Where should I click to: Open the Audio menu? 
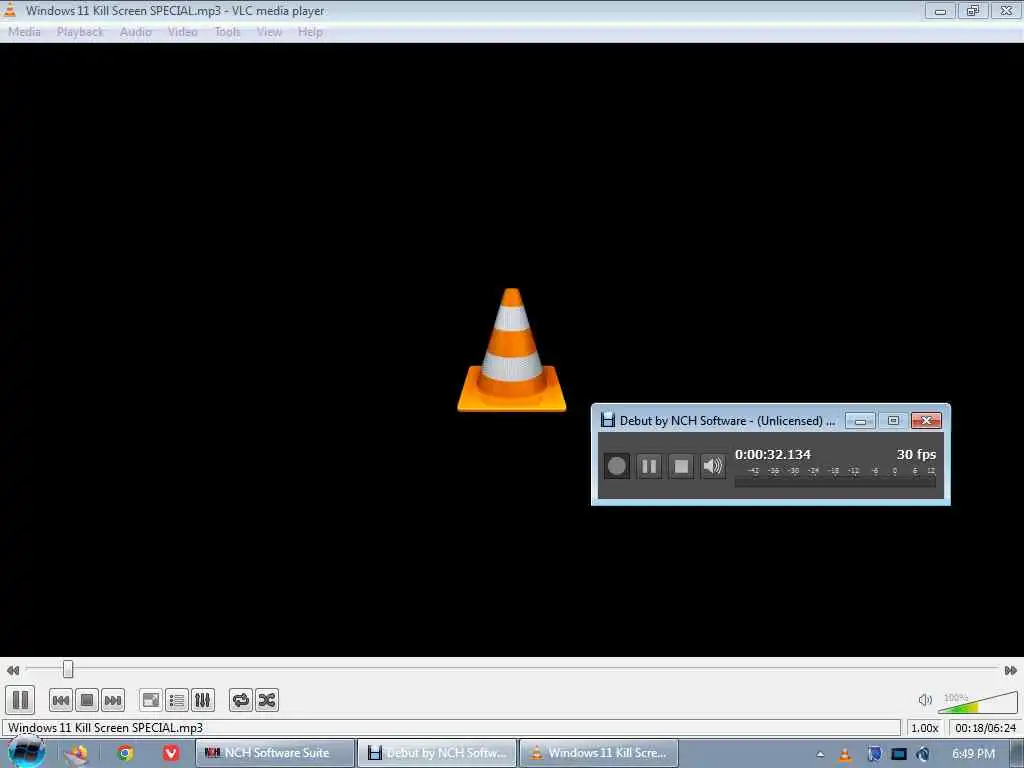click(136, 32)
